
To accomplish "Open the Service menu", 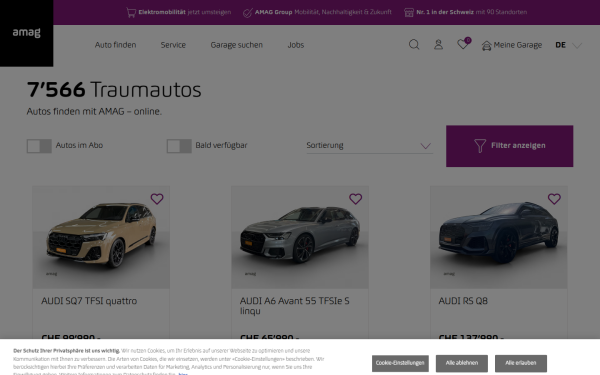I will 173,45.
